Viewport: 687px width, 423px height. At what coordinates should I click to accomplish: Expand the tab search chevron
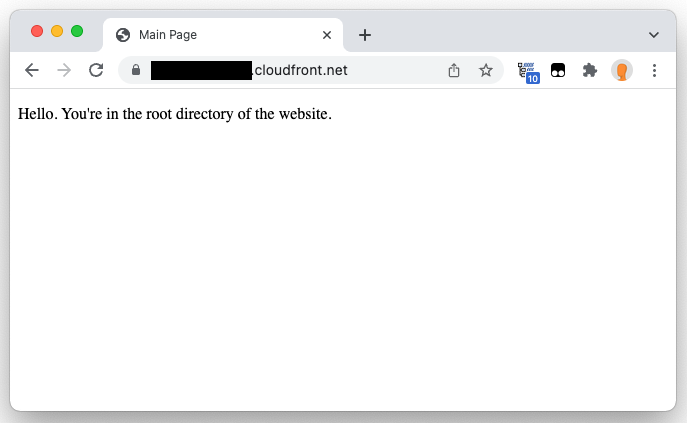click(654, 35)
